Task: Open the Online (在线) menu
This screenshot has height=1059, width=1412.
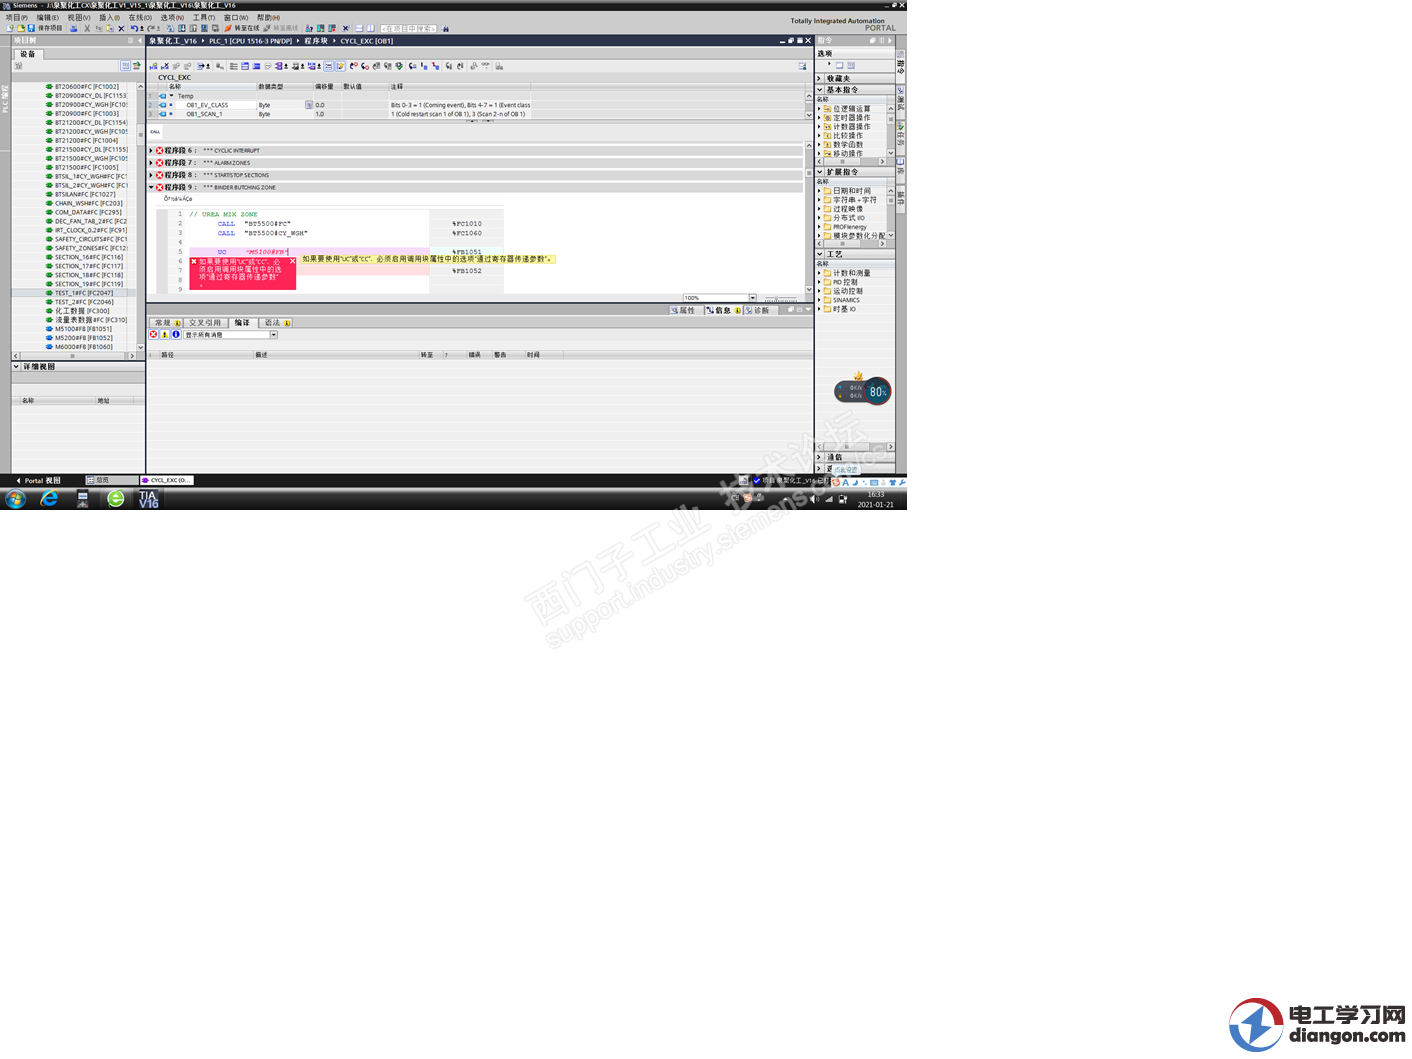Action: click(x=140, y=17)
